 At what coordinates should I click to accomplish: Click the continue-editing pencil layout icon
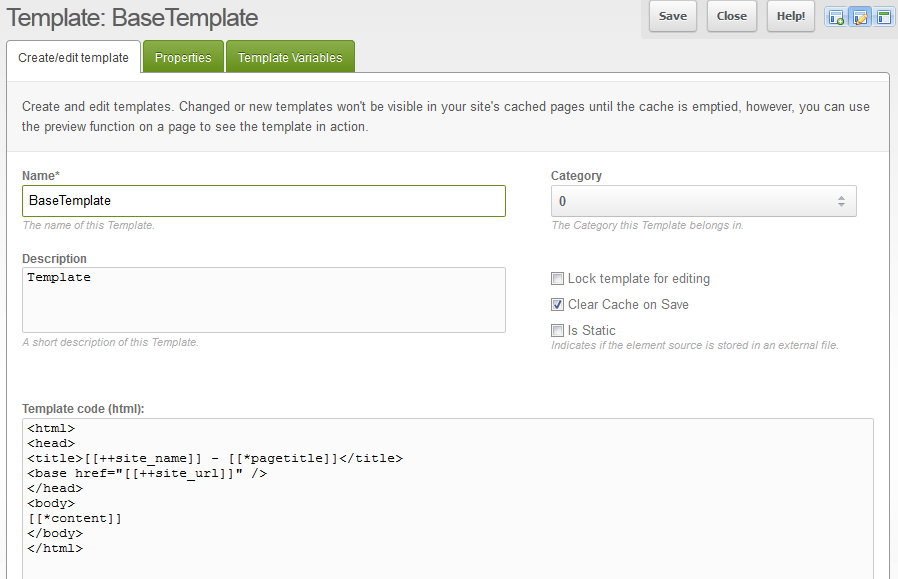(x=860, y=17)
